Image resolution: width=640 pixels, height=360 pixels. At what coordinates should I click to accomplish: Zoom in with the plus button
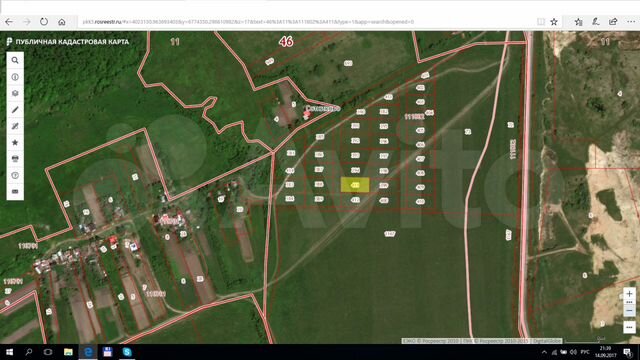pos(629,293)
